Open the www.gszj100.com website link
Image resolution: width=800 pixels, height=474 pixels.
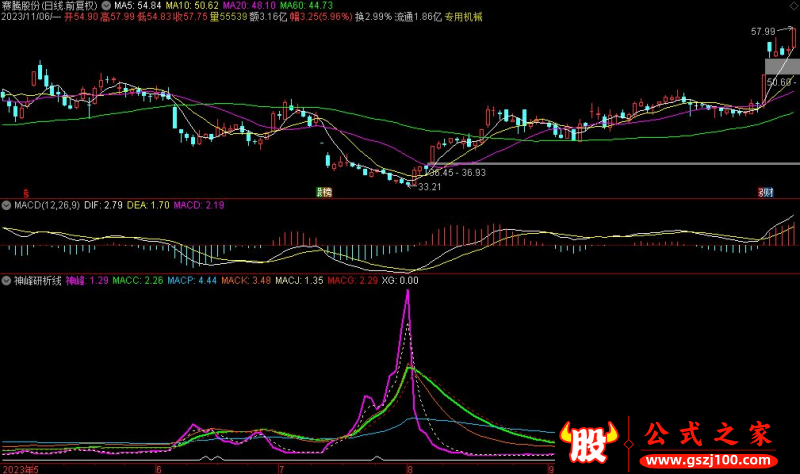pos(708,460)
